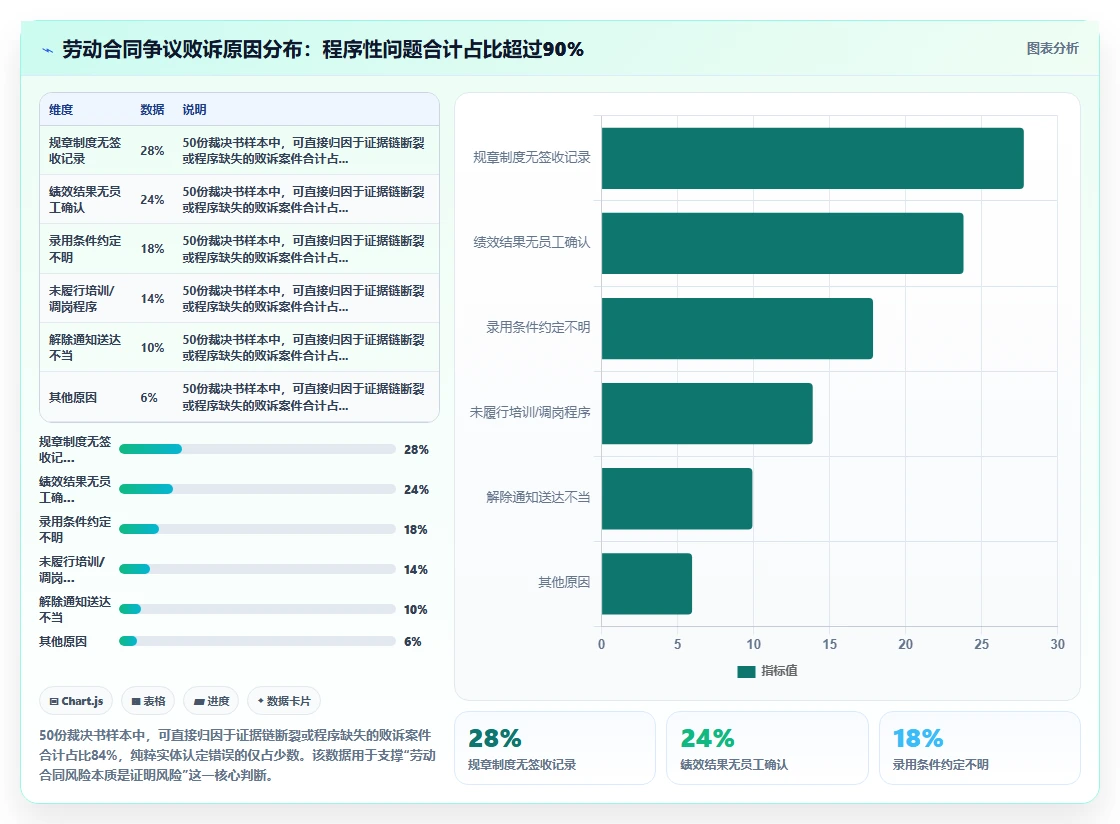Click the 28% label beside the progress list
Screen dimensions: 1120x824
(416, 449)
